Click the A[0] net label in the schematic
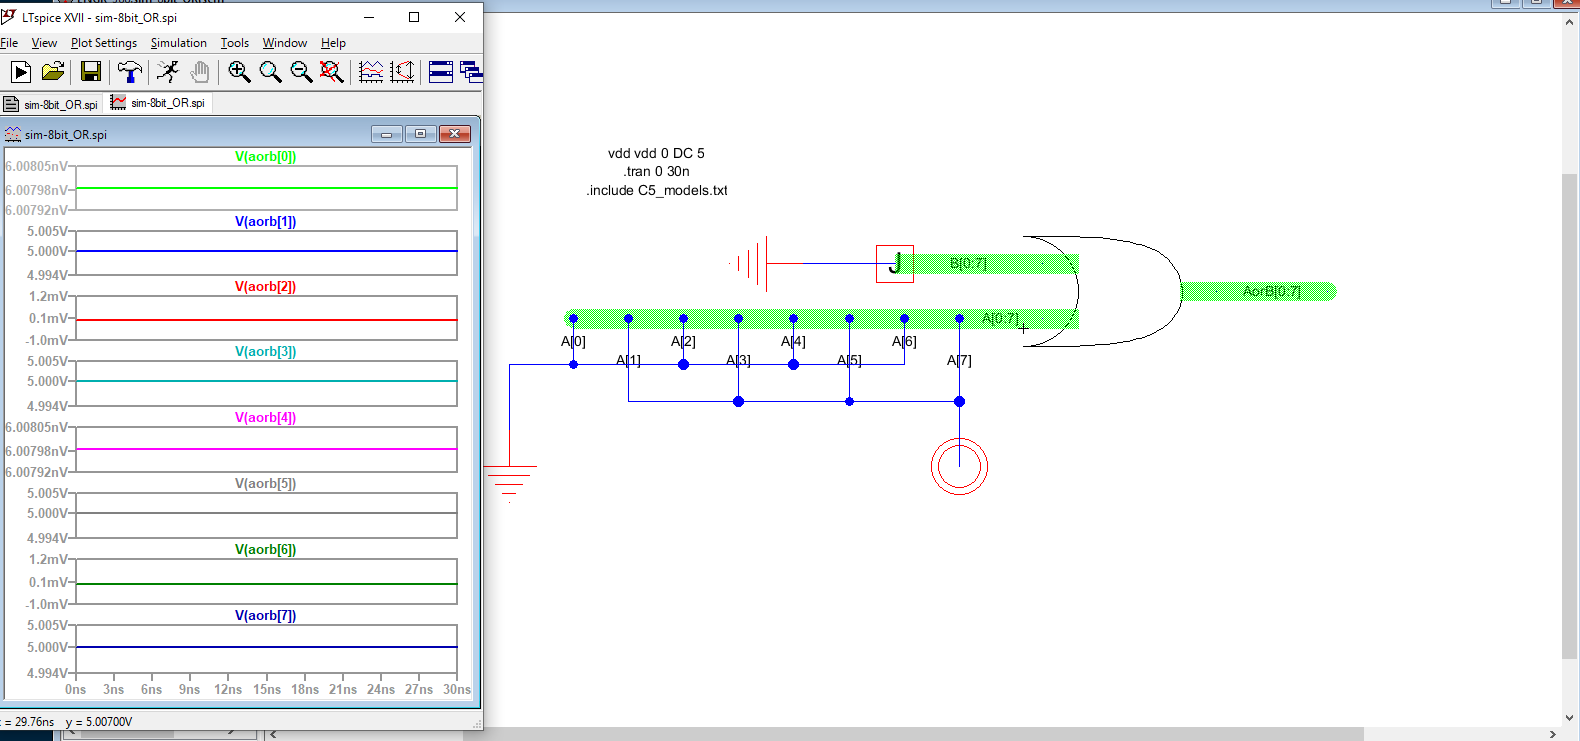Screen dimensions: 1580x741 click(573, 341)
